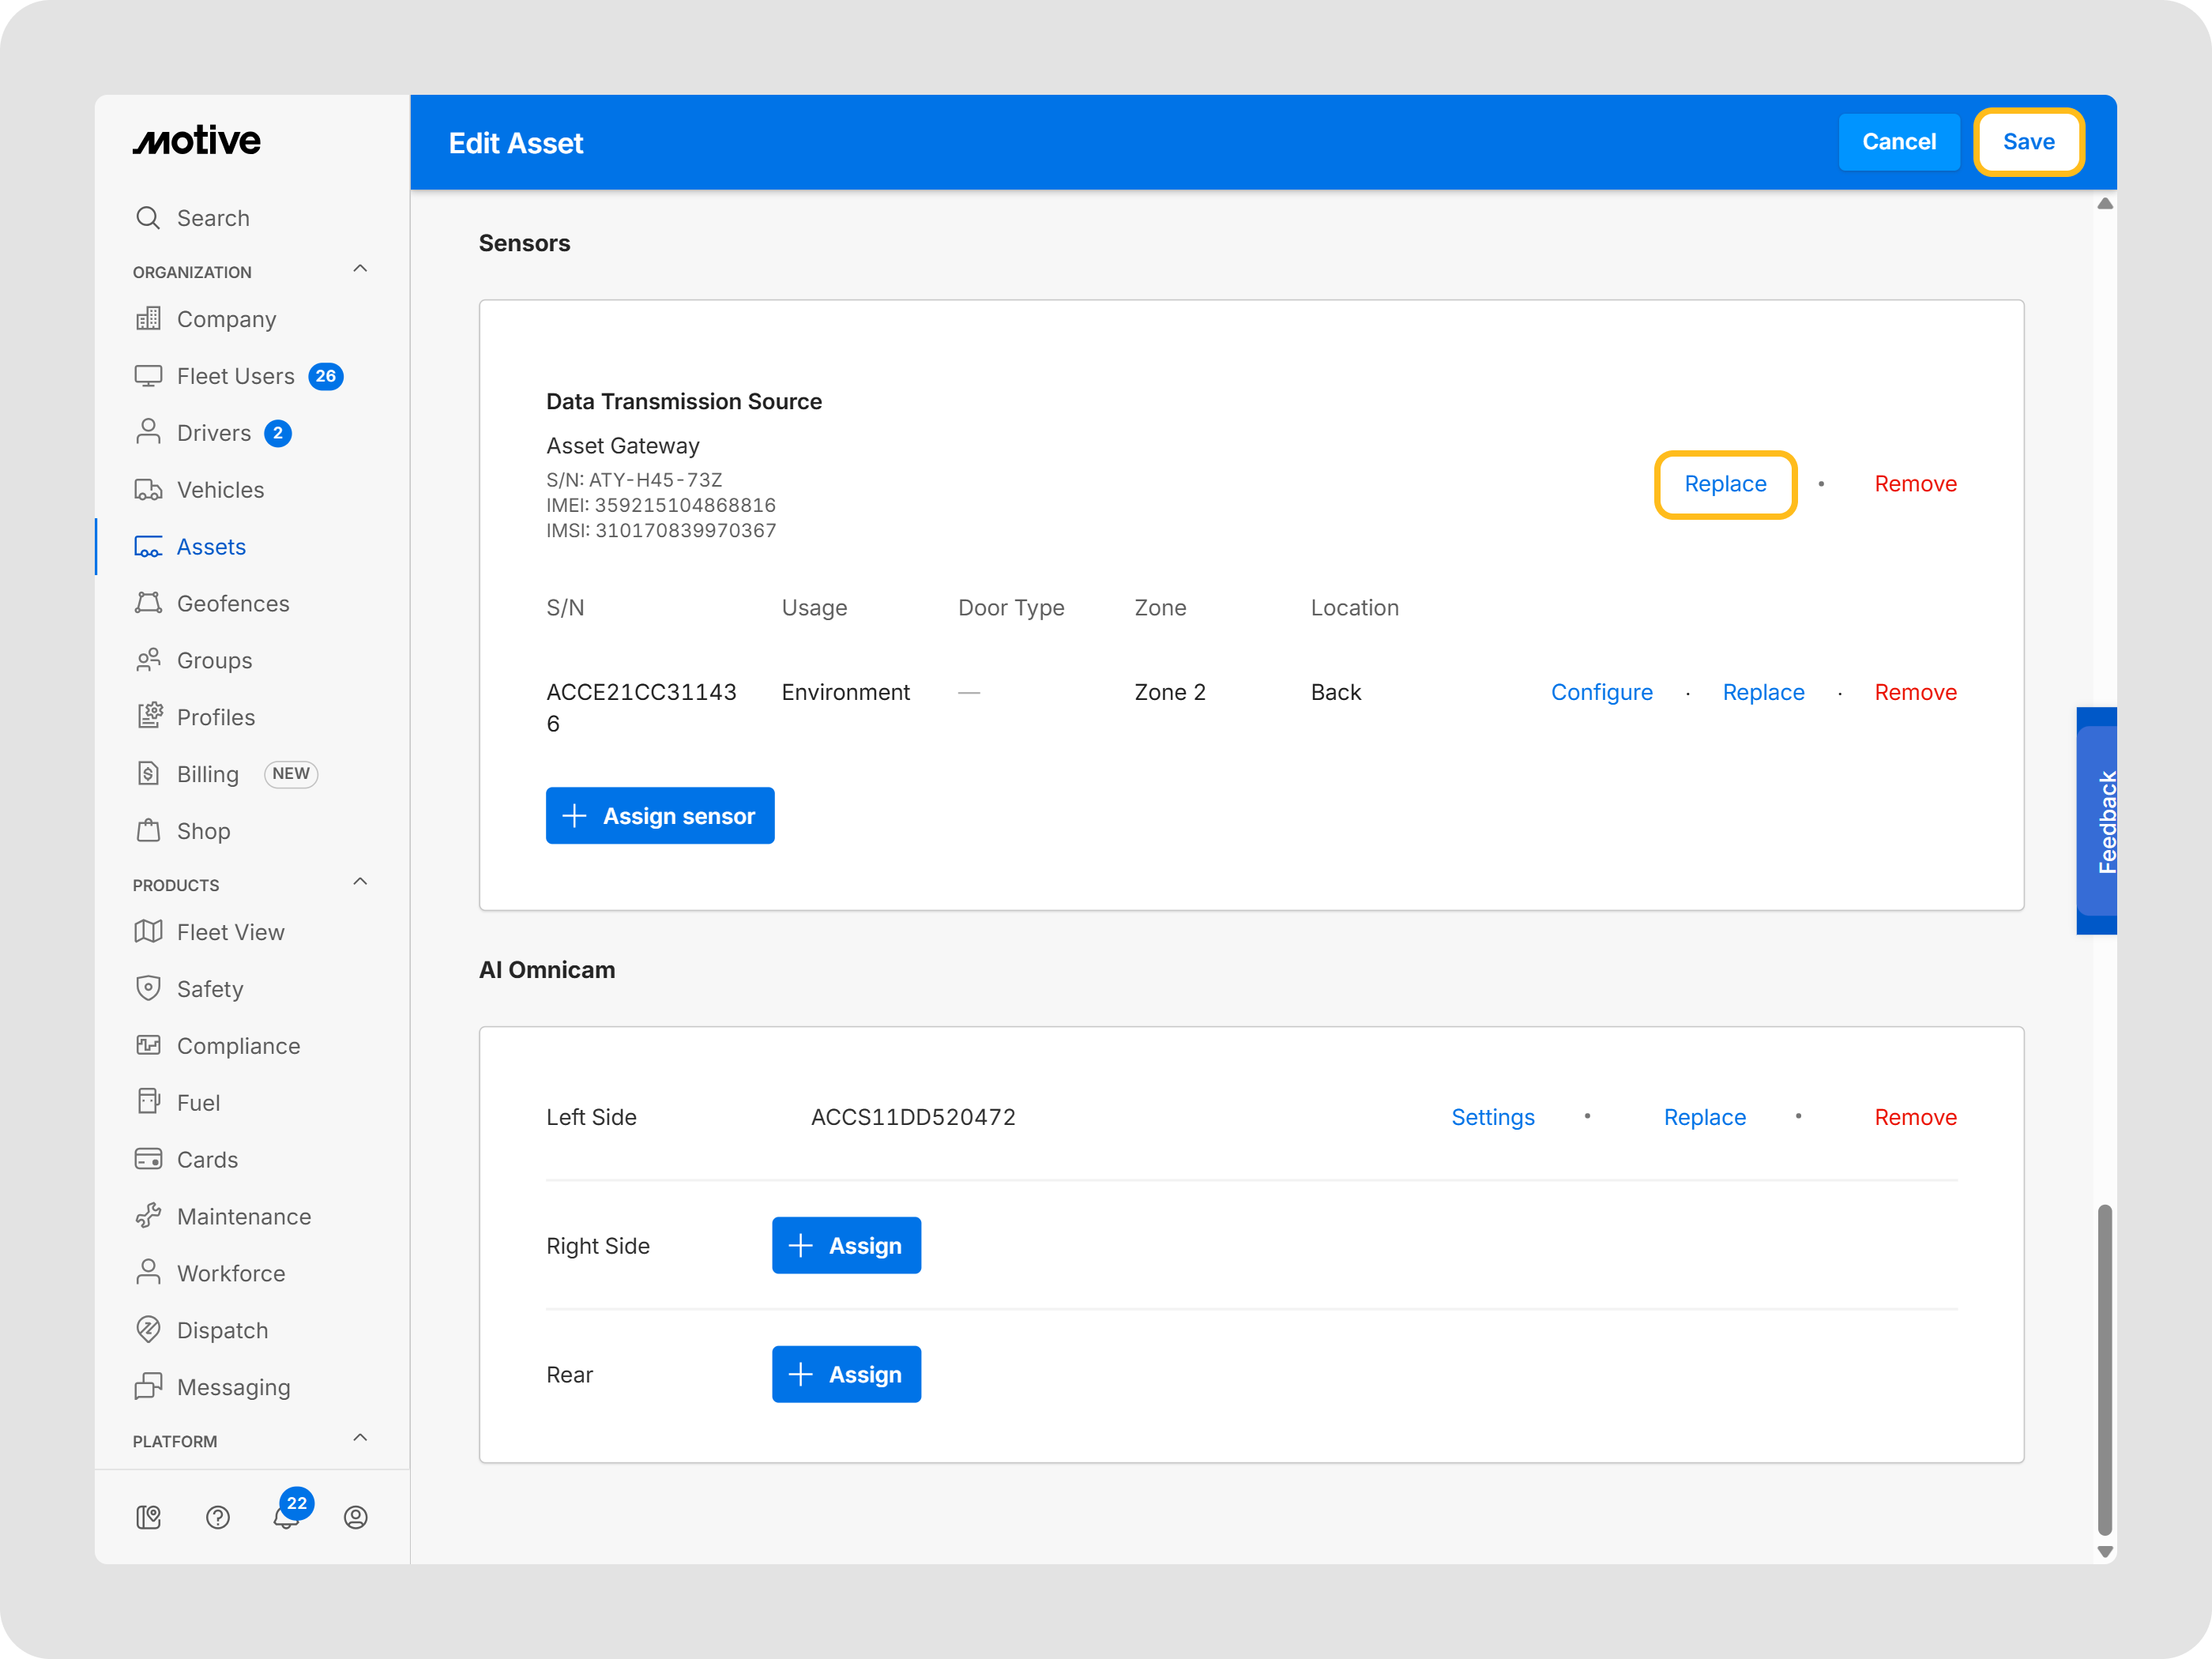The image size is (2212, 1659).
Task: Click the Assign sensor button
Action: pyautogui.click(x=660, y=816)
